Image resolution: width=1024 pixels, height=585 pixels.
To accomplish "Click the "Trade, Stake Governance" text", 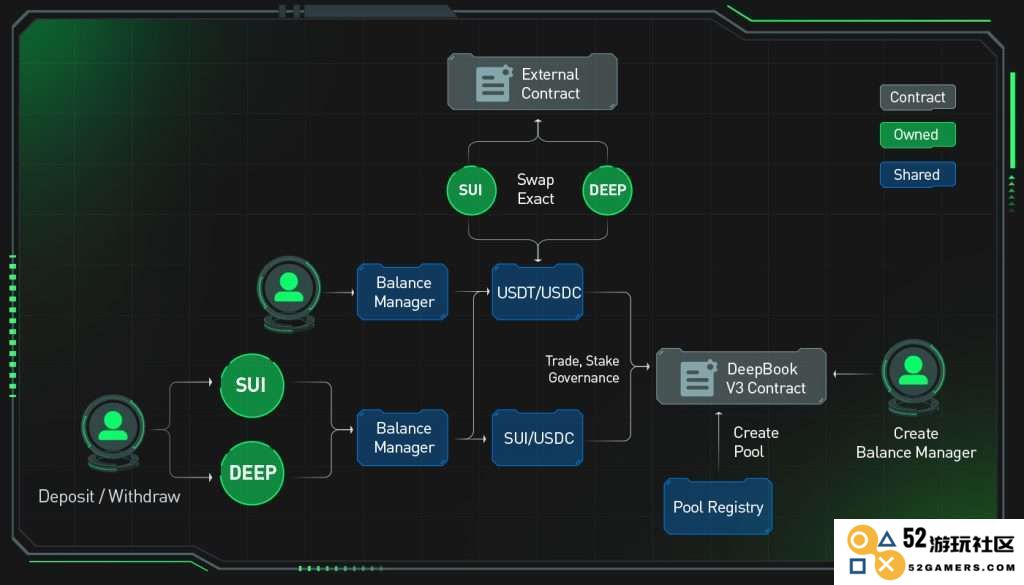I will pyautogui.click(x=583, y=369).
